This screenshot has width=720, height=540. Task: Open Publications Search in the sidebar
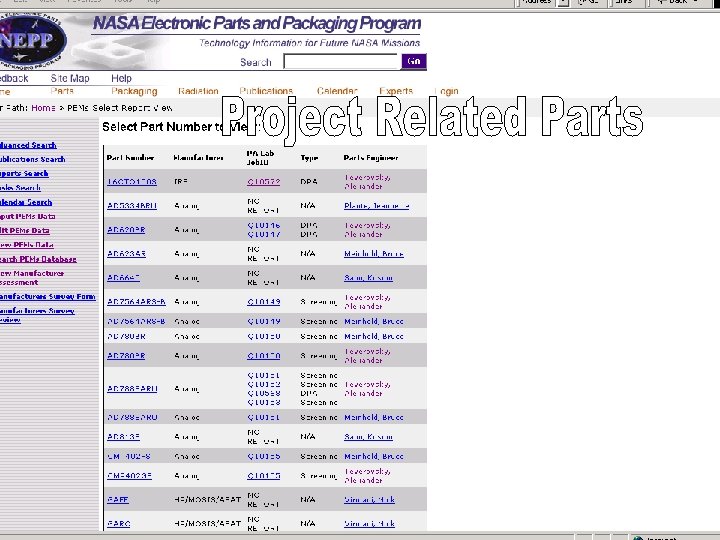coord(32,159)
